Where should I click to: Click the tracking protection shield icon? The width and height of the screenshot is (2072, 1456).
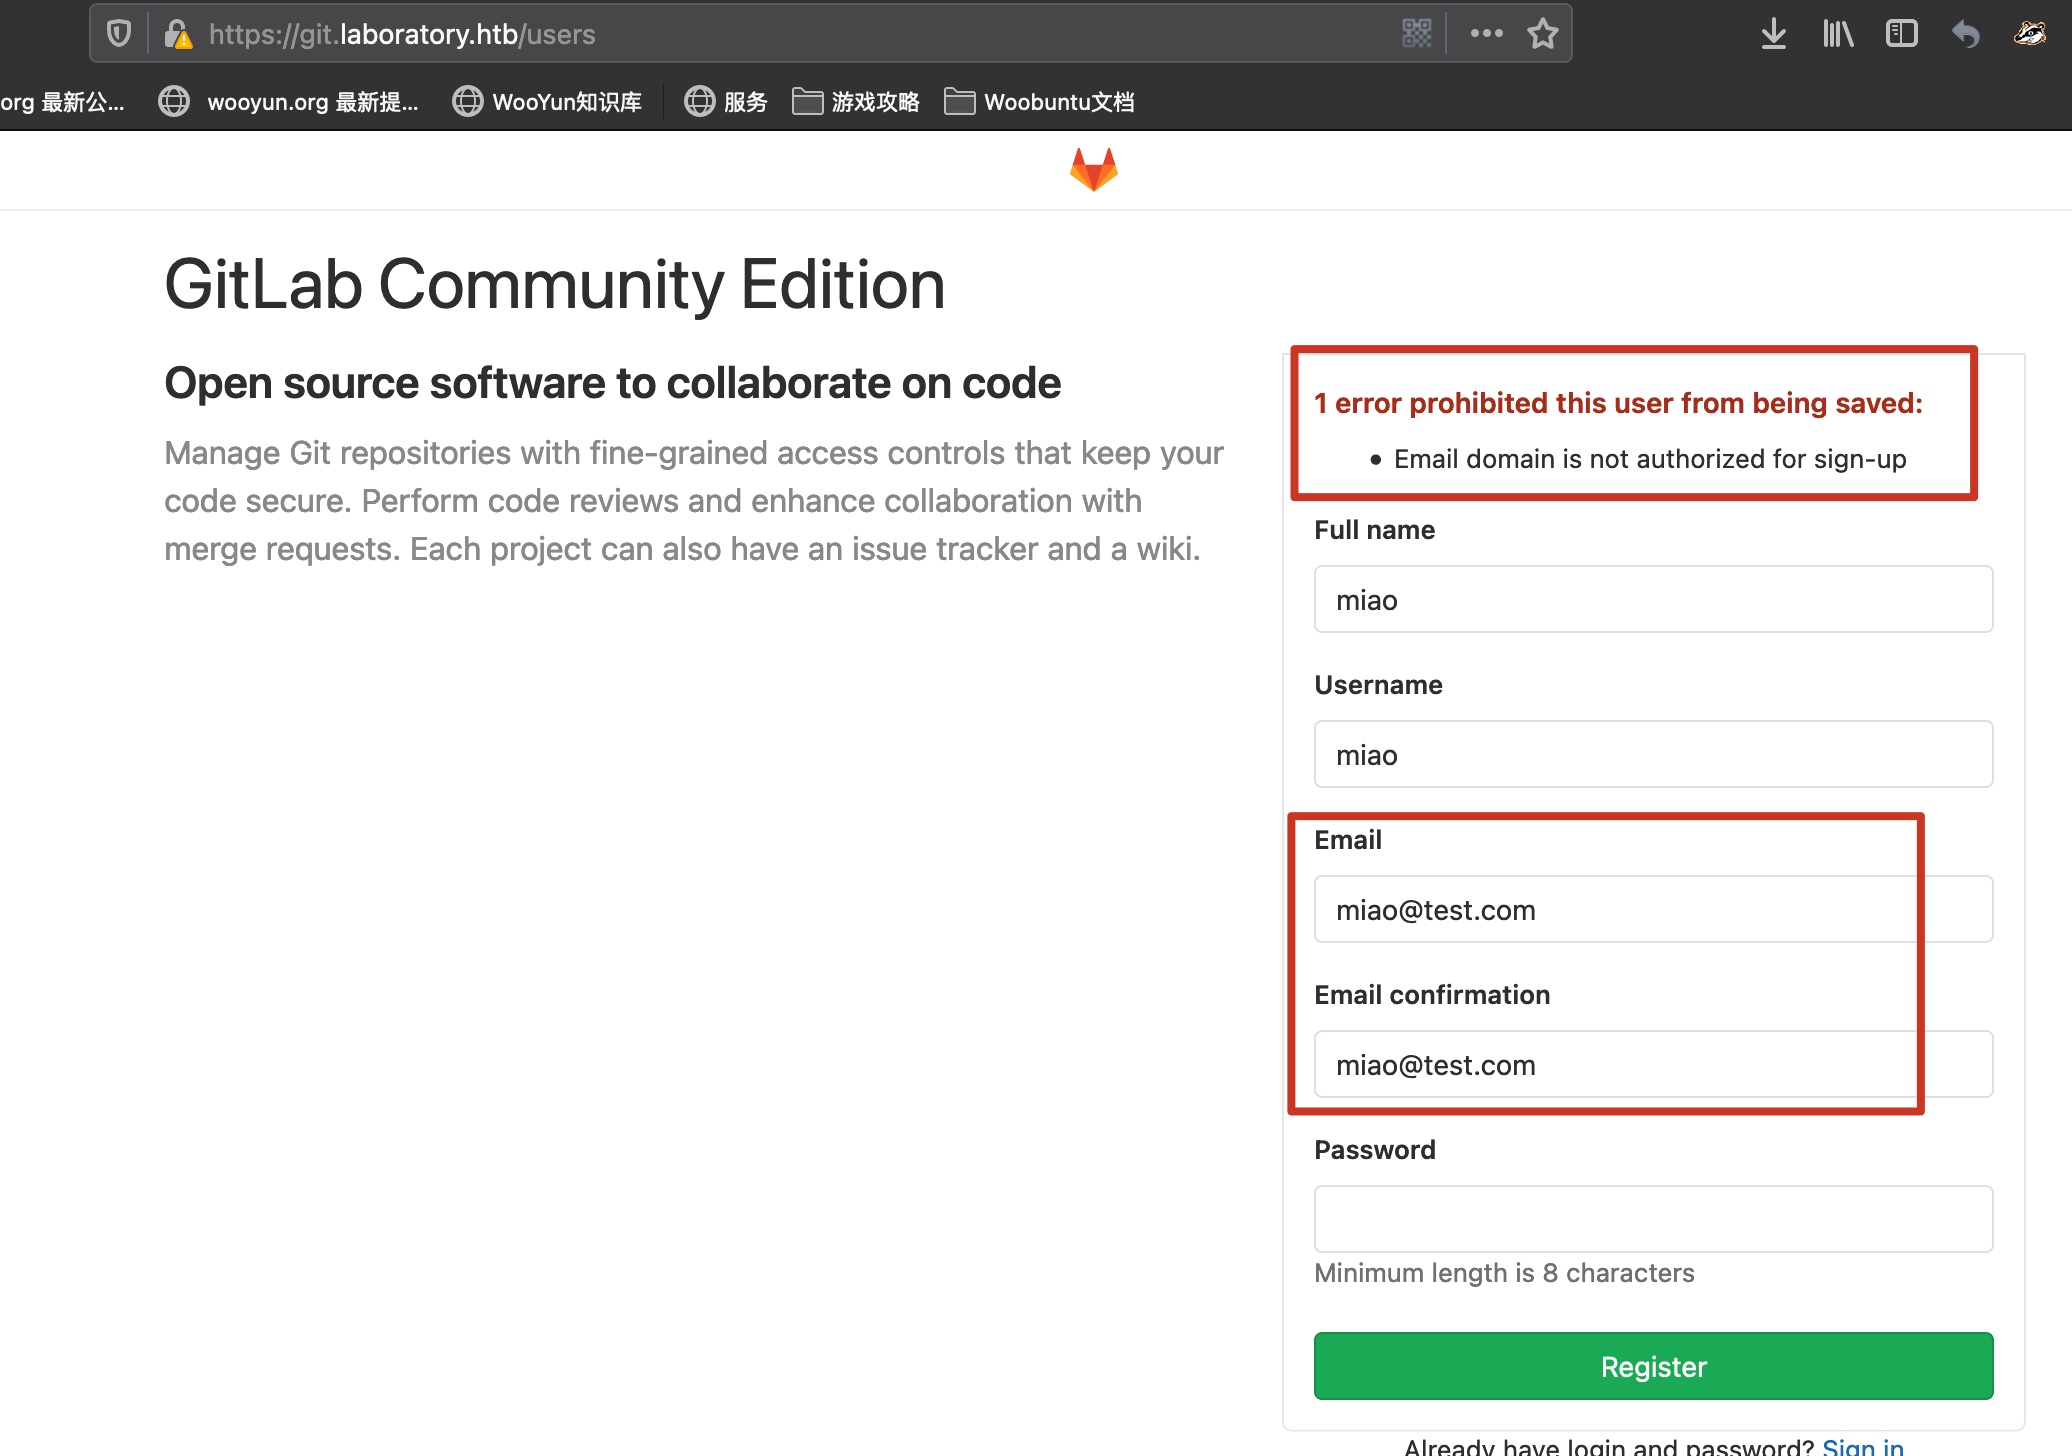[119, 34]
